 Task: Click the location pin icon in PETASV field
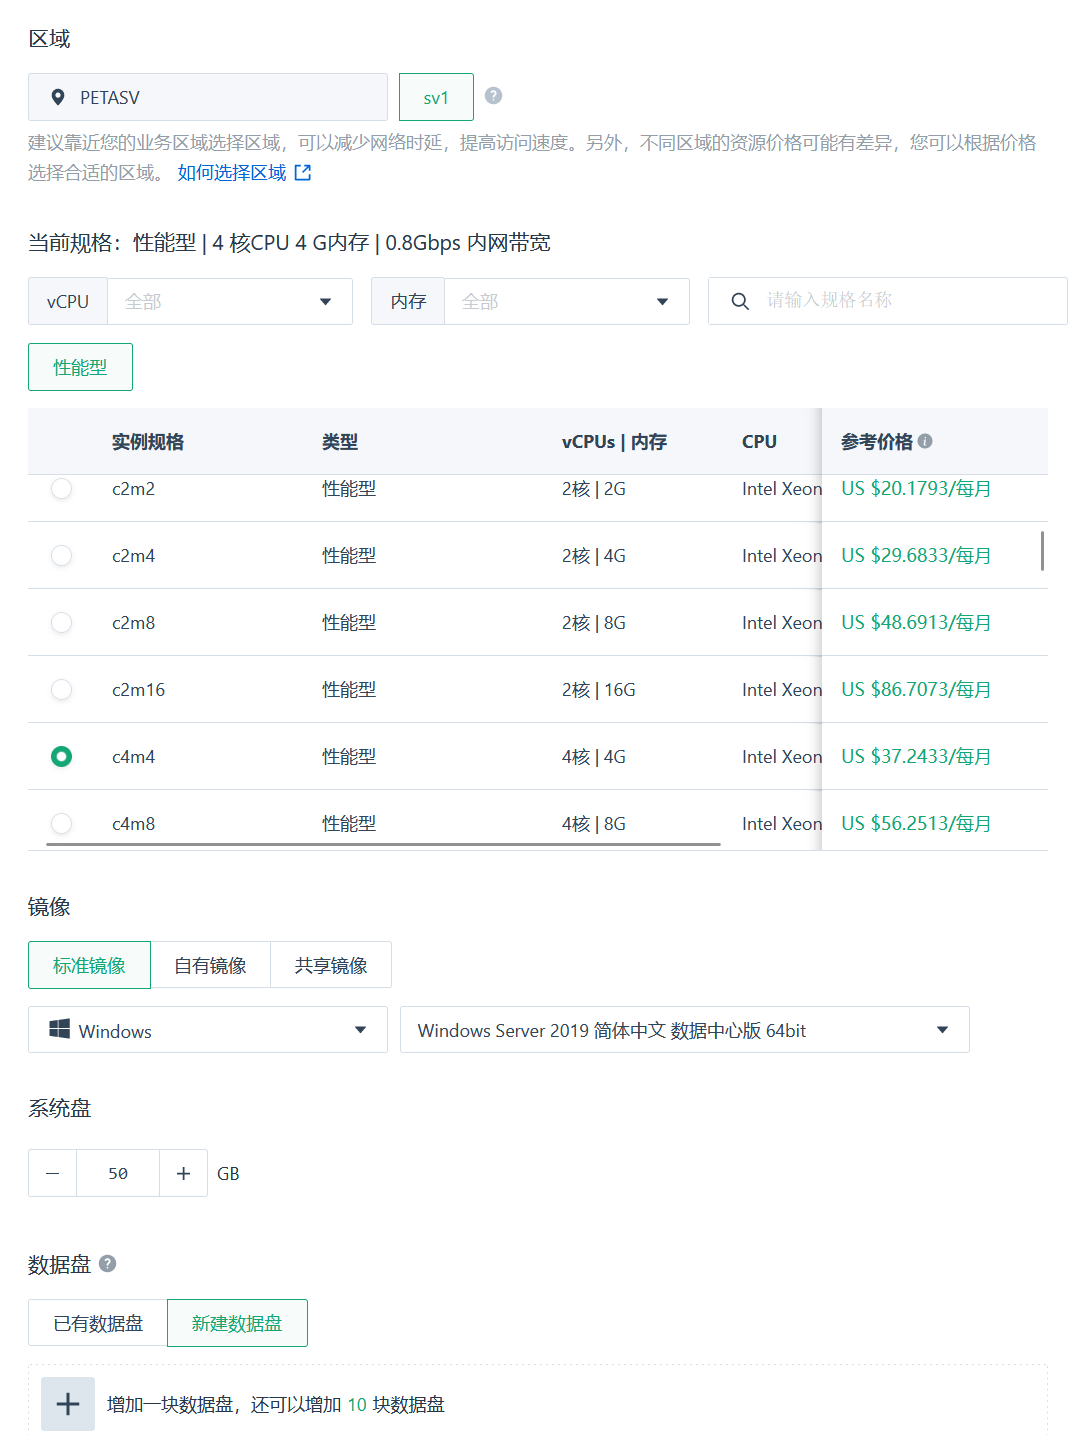point(58,97)
